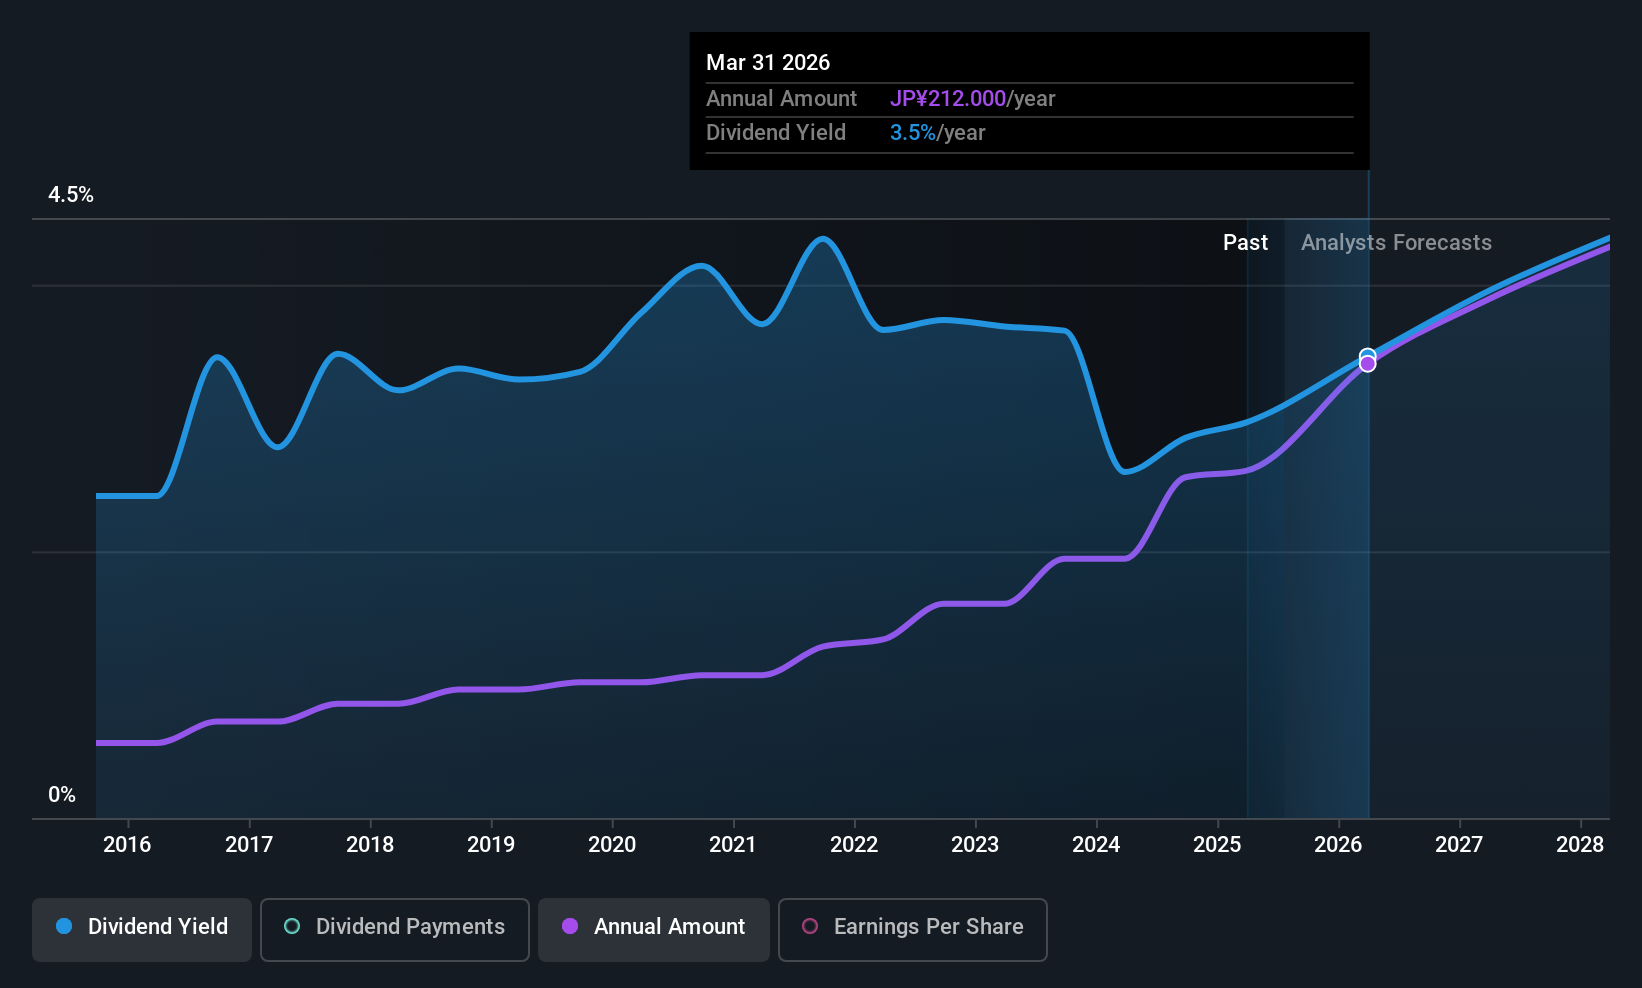Enable the Earnings Per Share series
The width and height of the screenshot is (1642, 988).
(912, 929)
